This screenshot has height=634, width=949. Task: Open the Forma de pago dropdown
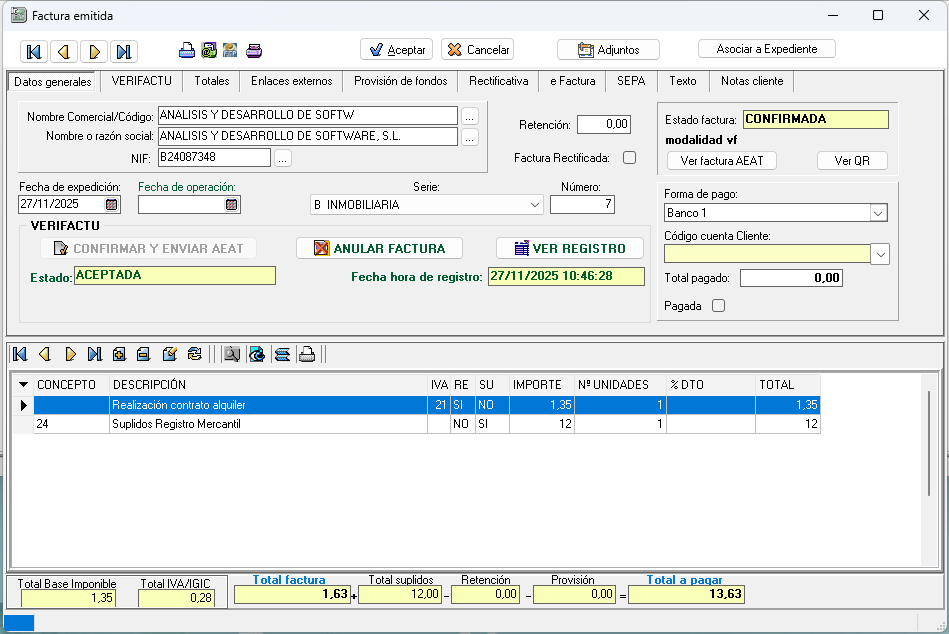pos(877,213)
